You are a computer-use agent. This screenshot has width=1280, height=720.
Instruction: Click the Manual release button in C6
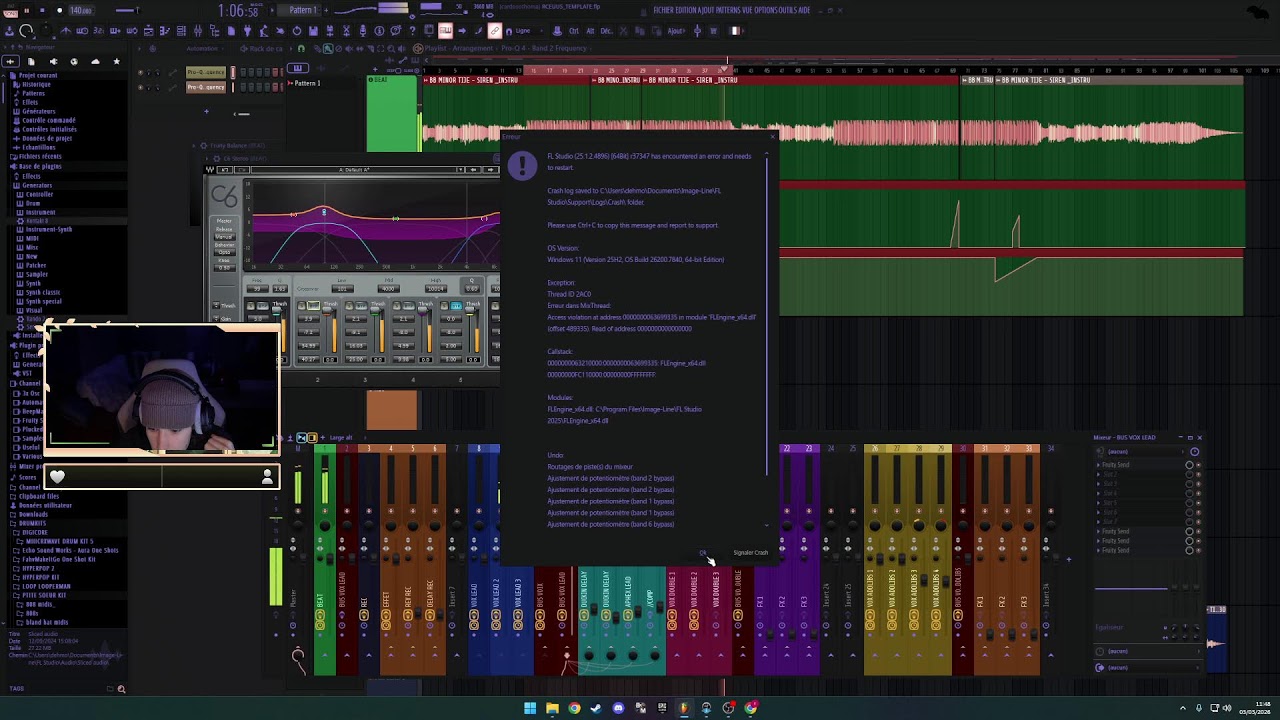coord(224,236)
